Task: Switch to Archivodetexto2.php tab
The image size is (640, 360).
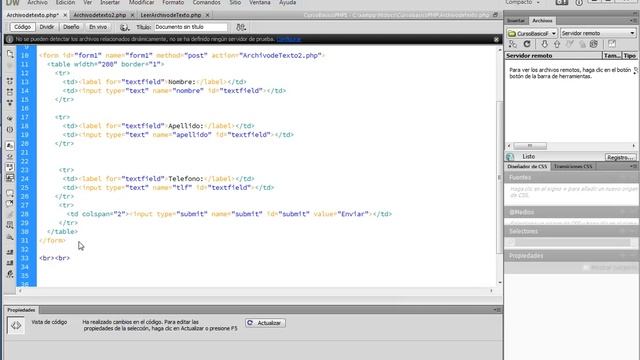Action: pyautogui.click(x=100, y=15)
